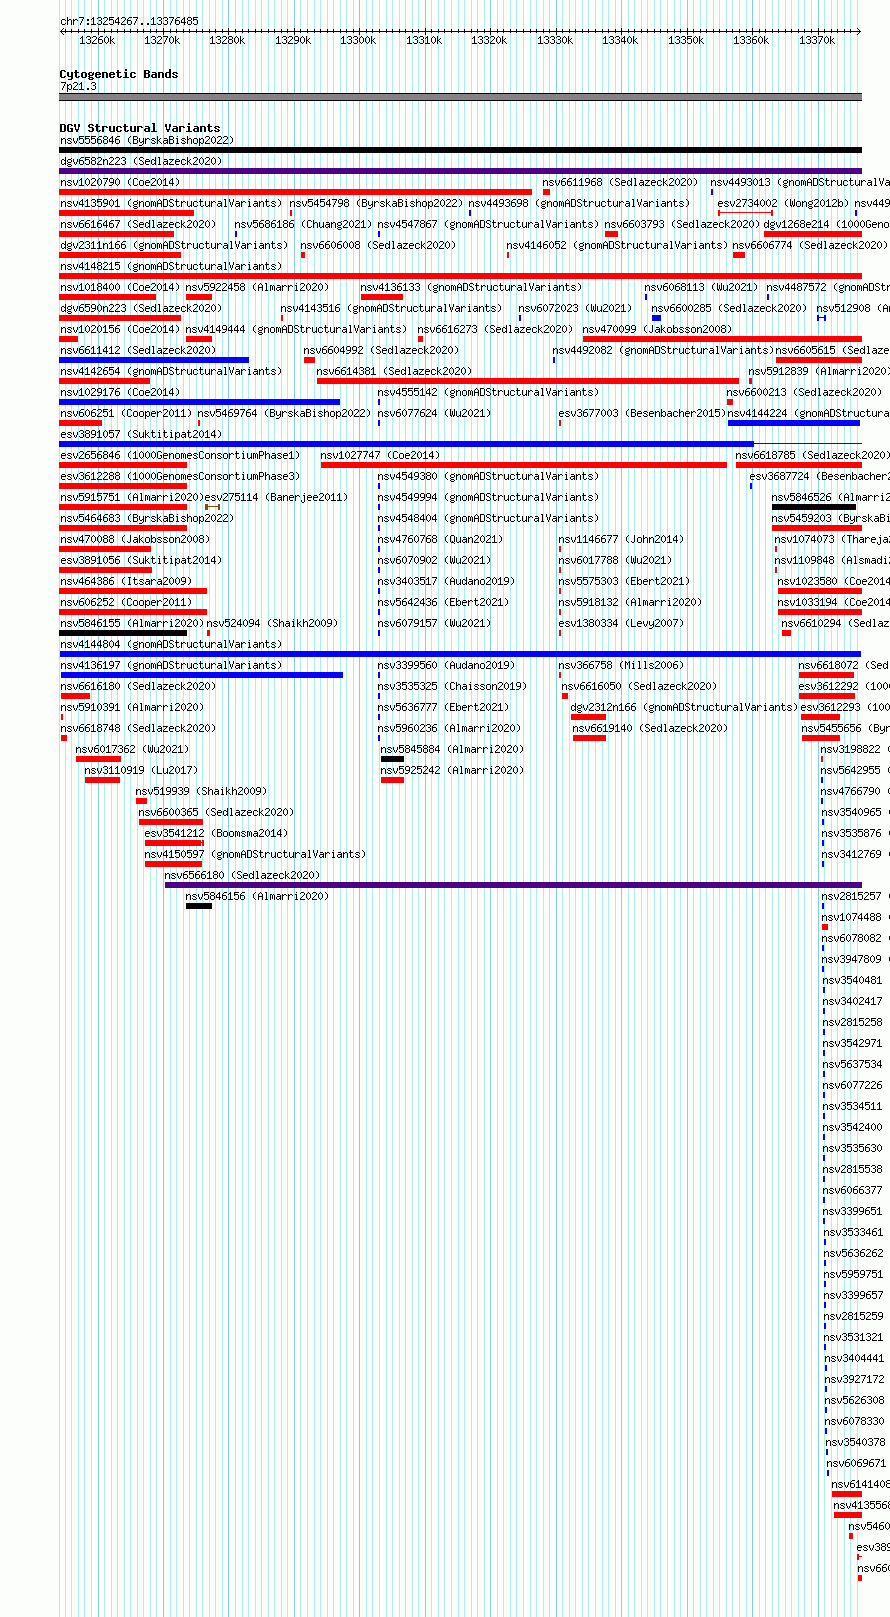This screenshot has width=890, height=1617.
Task: Open nsv6078082 variant label
Action: pyautogui.click(x=852, y=938)
